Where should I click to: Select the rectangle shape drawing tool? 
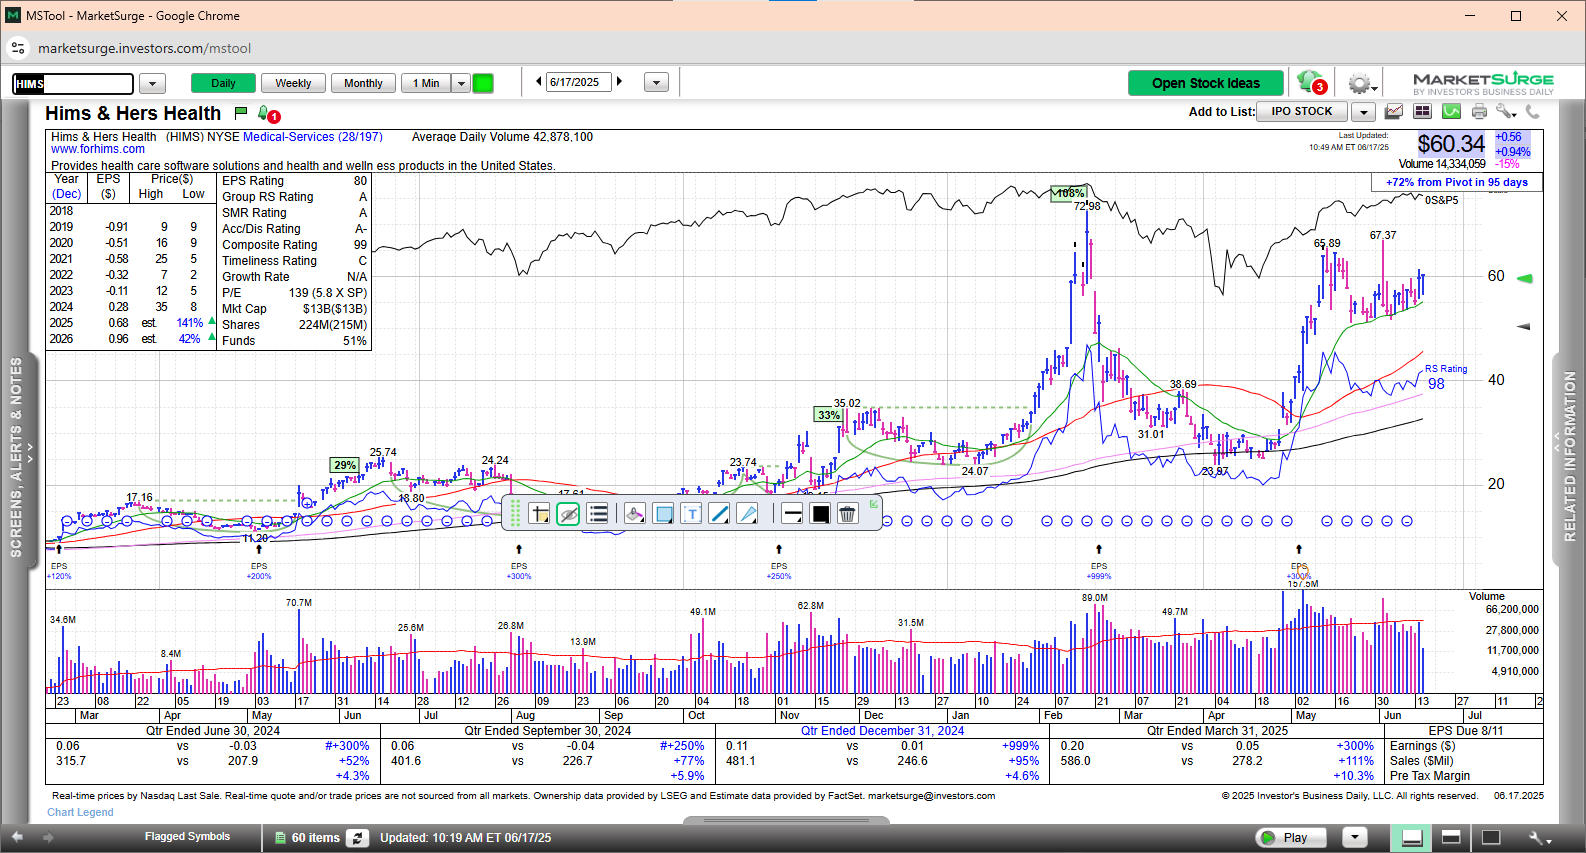click(x=662, y=514)
